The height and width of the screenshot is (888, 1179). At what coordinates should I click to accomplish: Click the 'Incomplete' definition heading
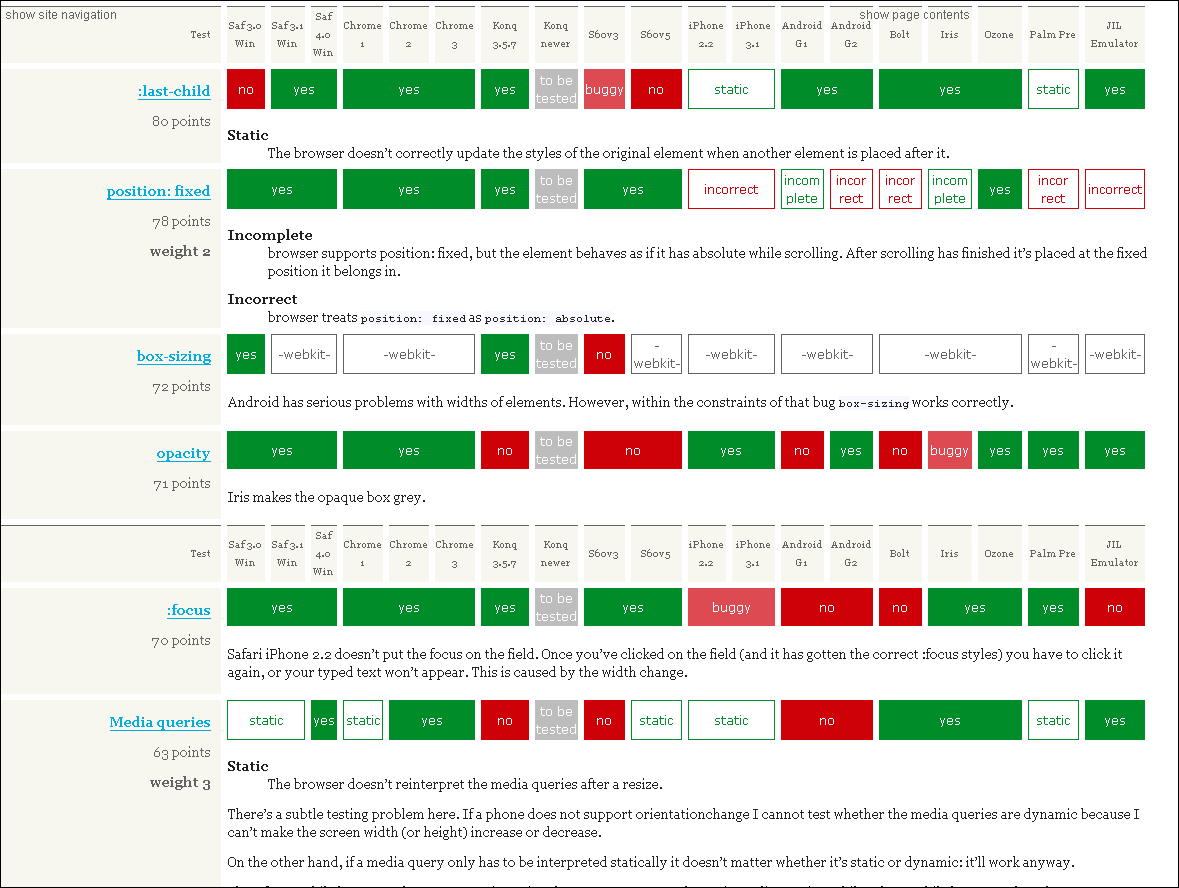click(x=270, y=235)
